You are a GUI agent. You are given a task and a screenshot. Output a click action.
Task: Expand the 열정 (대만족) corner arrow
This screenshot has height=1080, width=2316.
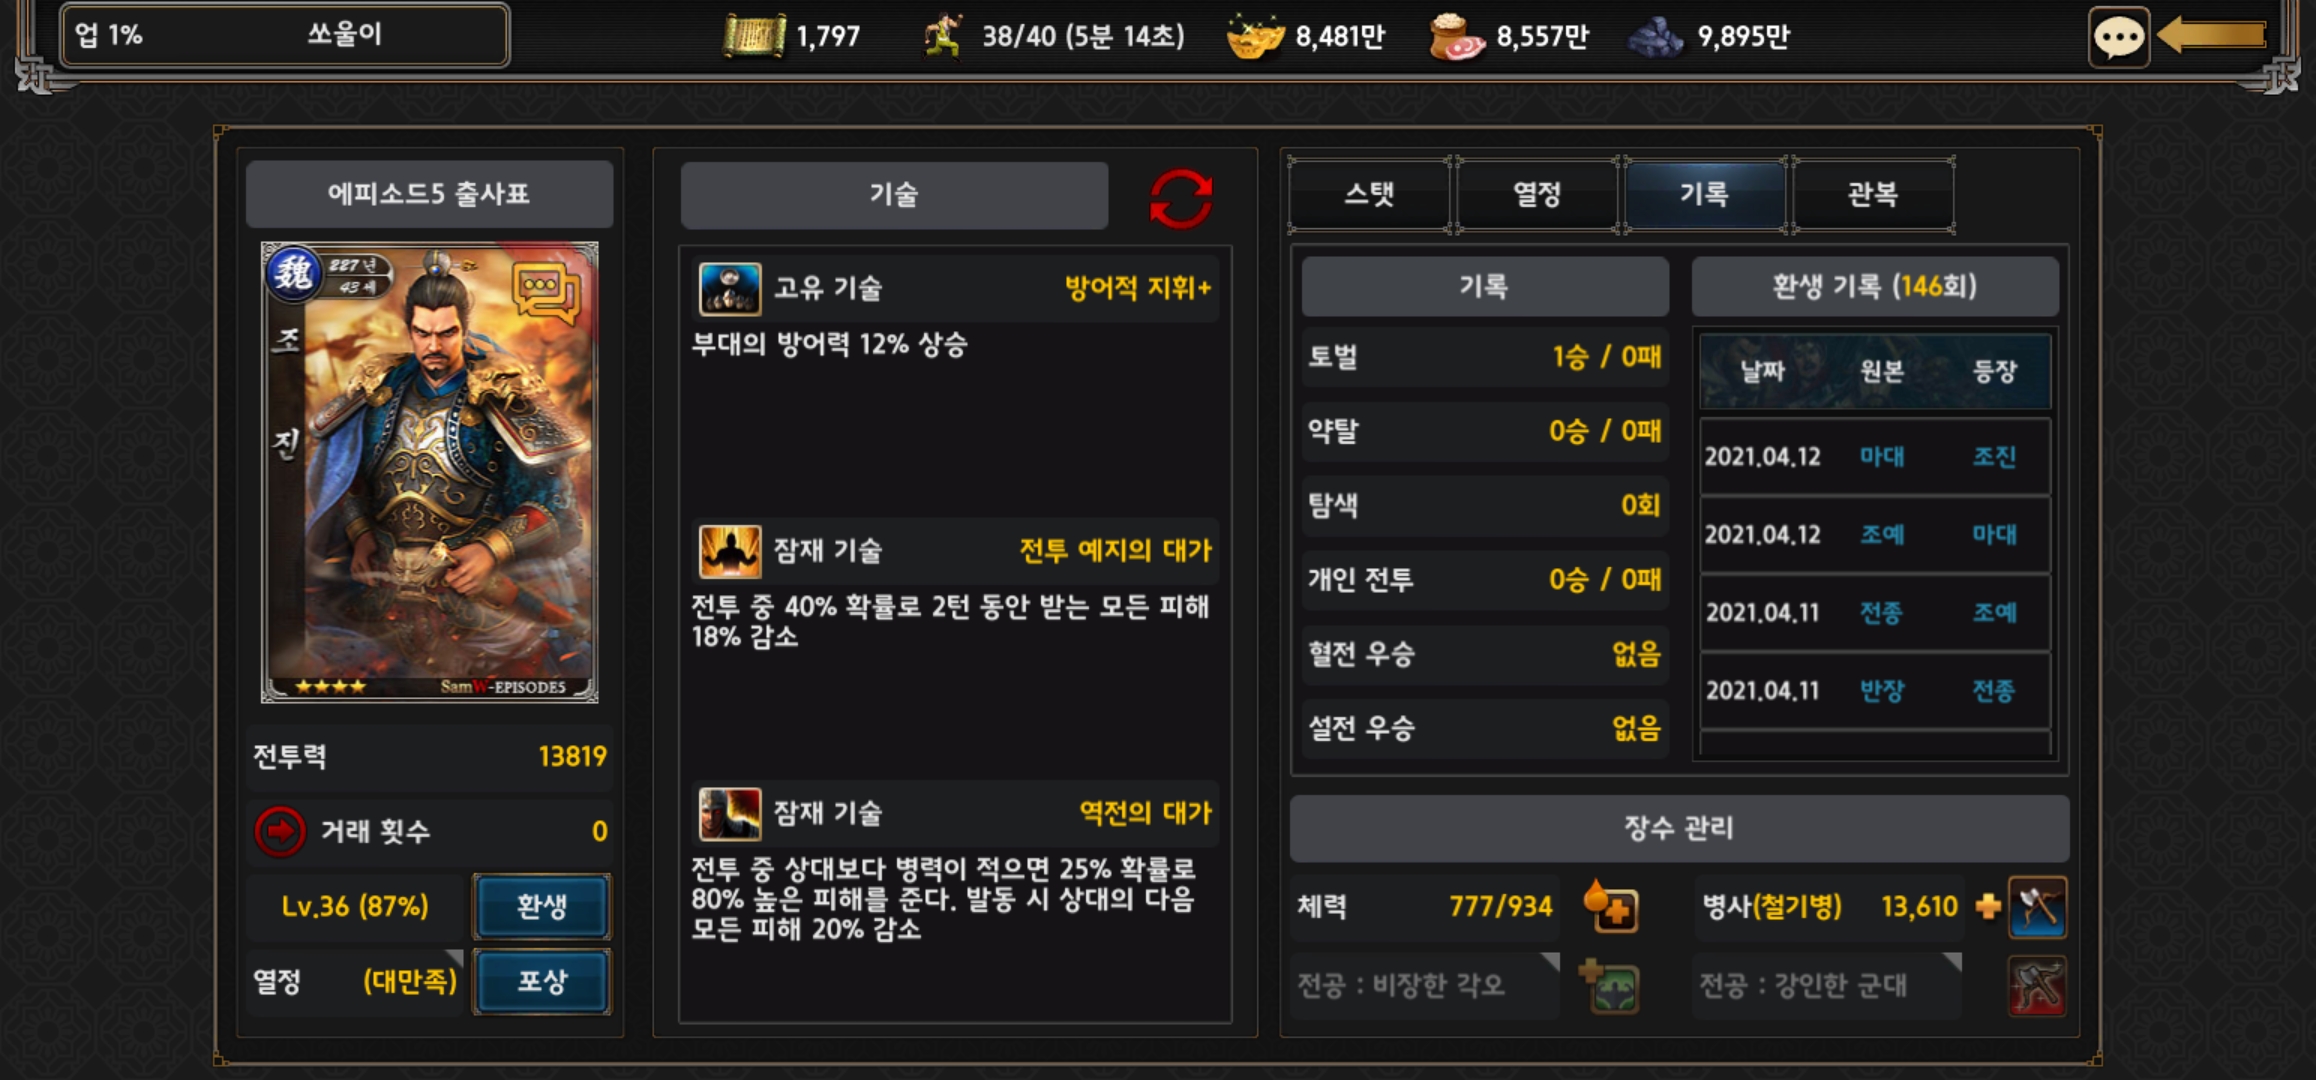(x=454, y=958)
